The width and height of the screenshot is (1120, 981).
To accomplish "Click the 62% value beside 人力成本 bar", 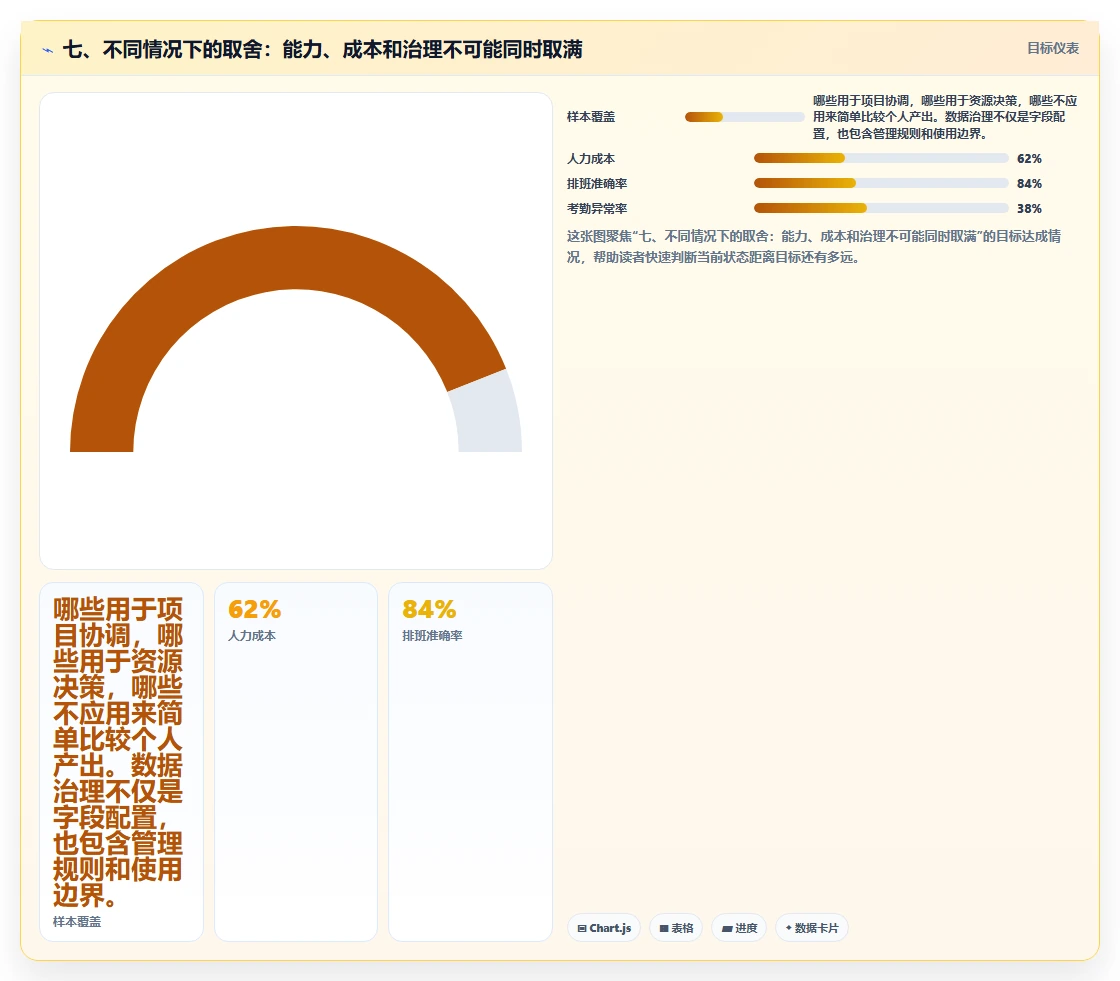I will click(x=1029, y=159).
